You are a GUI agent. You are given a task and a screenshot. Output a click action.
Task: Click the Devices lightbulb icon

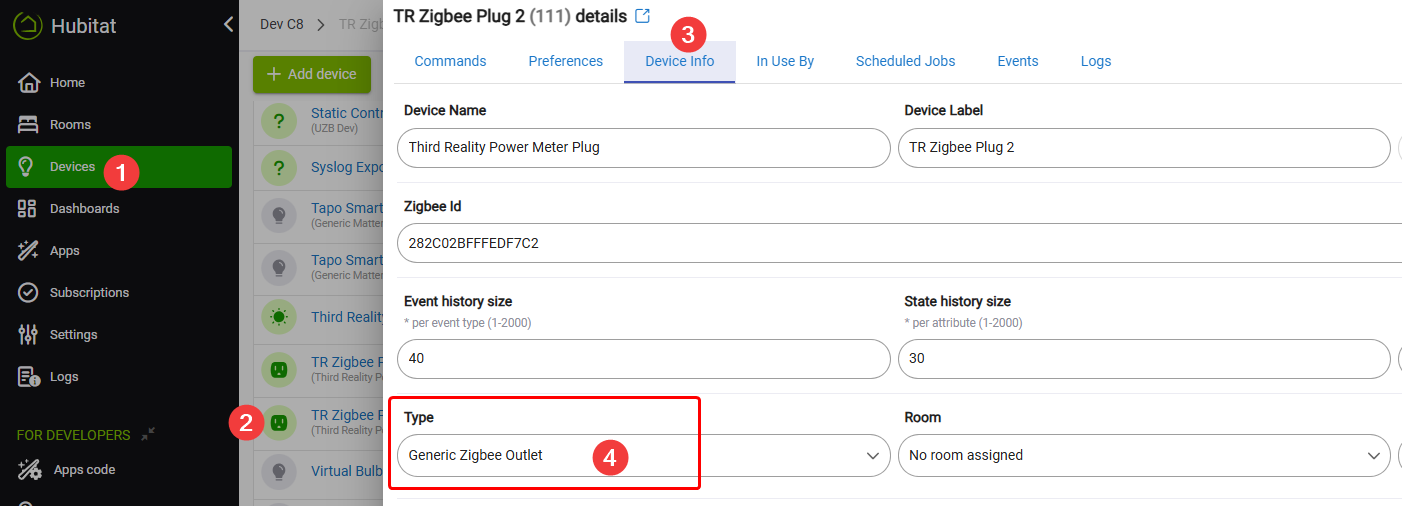[28, 167]
